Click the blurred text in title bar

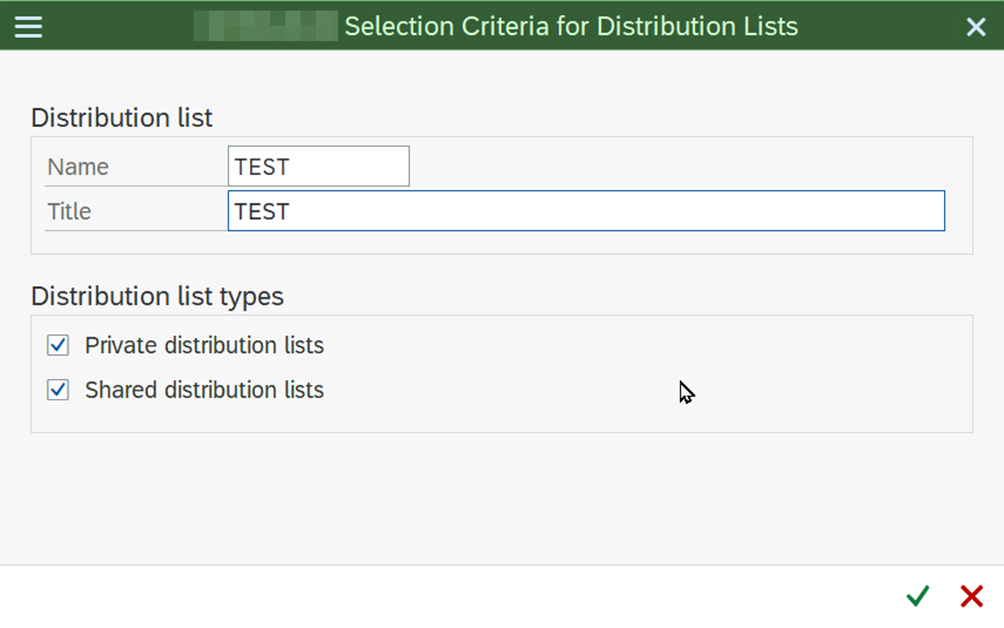[x=265, y=26]
